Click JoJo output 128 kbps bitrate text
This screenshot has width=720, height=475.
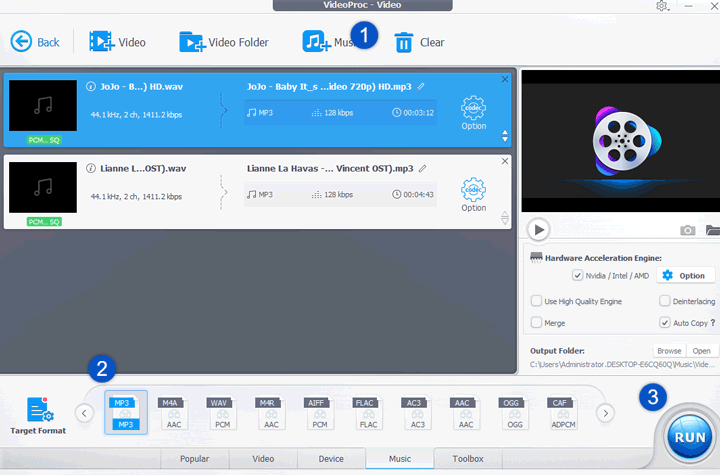(338, 113)
